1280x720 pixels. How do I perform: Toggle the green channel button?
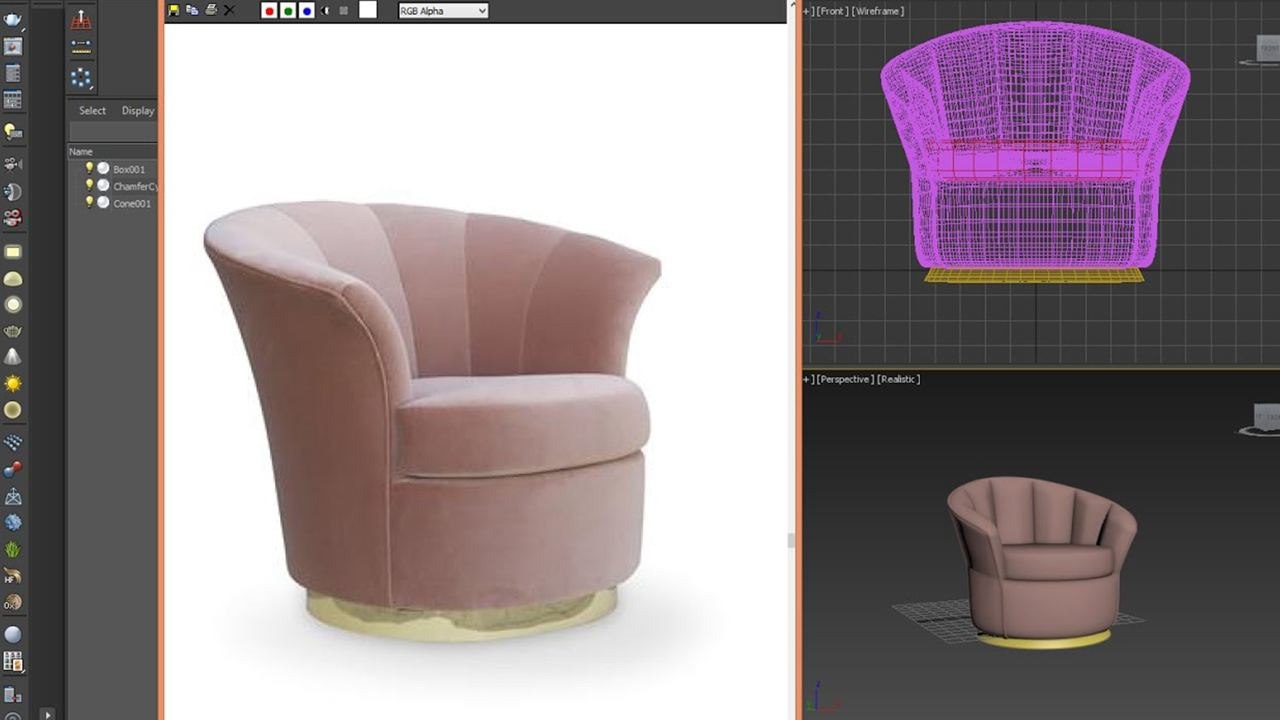[x=288, y=10]
